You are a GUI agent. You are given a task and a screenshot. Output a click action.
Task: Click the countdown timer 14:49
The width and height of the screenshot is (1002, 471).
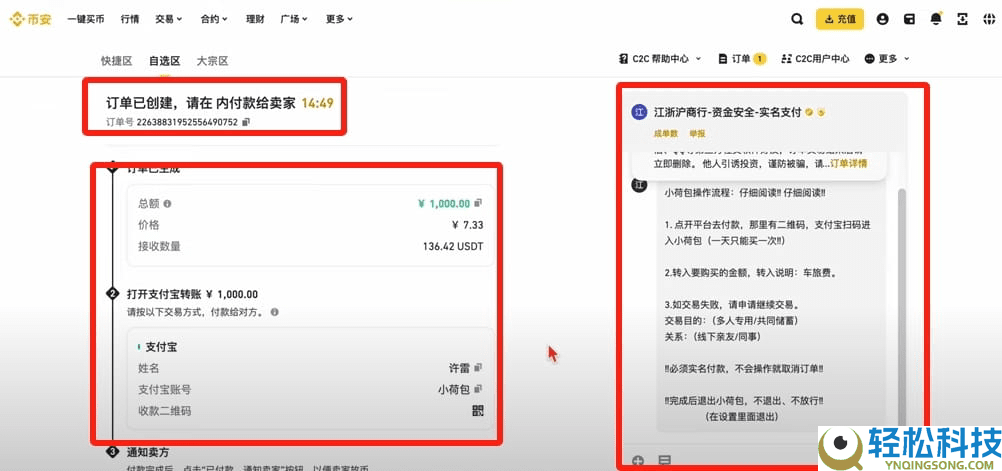(318, 103)
